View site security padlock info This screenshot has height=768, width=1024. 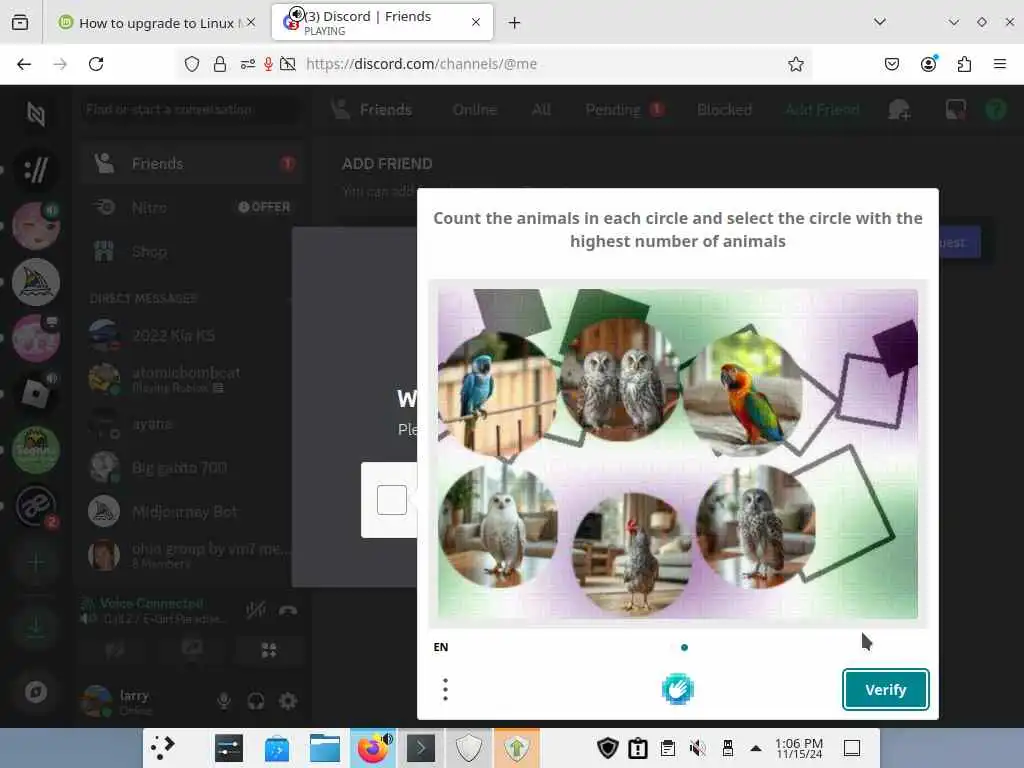[219, 64]
